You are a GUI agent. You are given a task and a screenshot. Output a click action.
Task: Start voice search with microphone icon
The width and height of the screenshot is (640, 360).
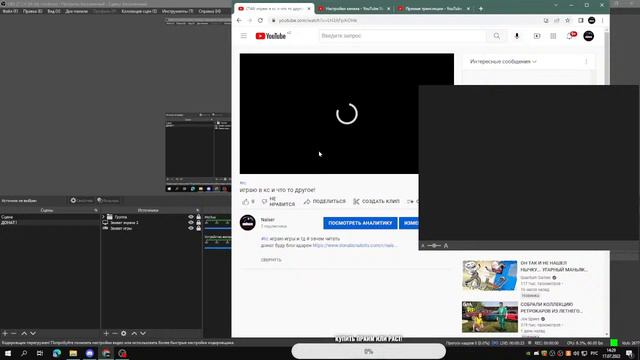tap(517, 36)
